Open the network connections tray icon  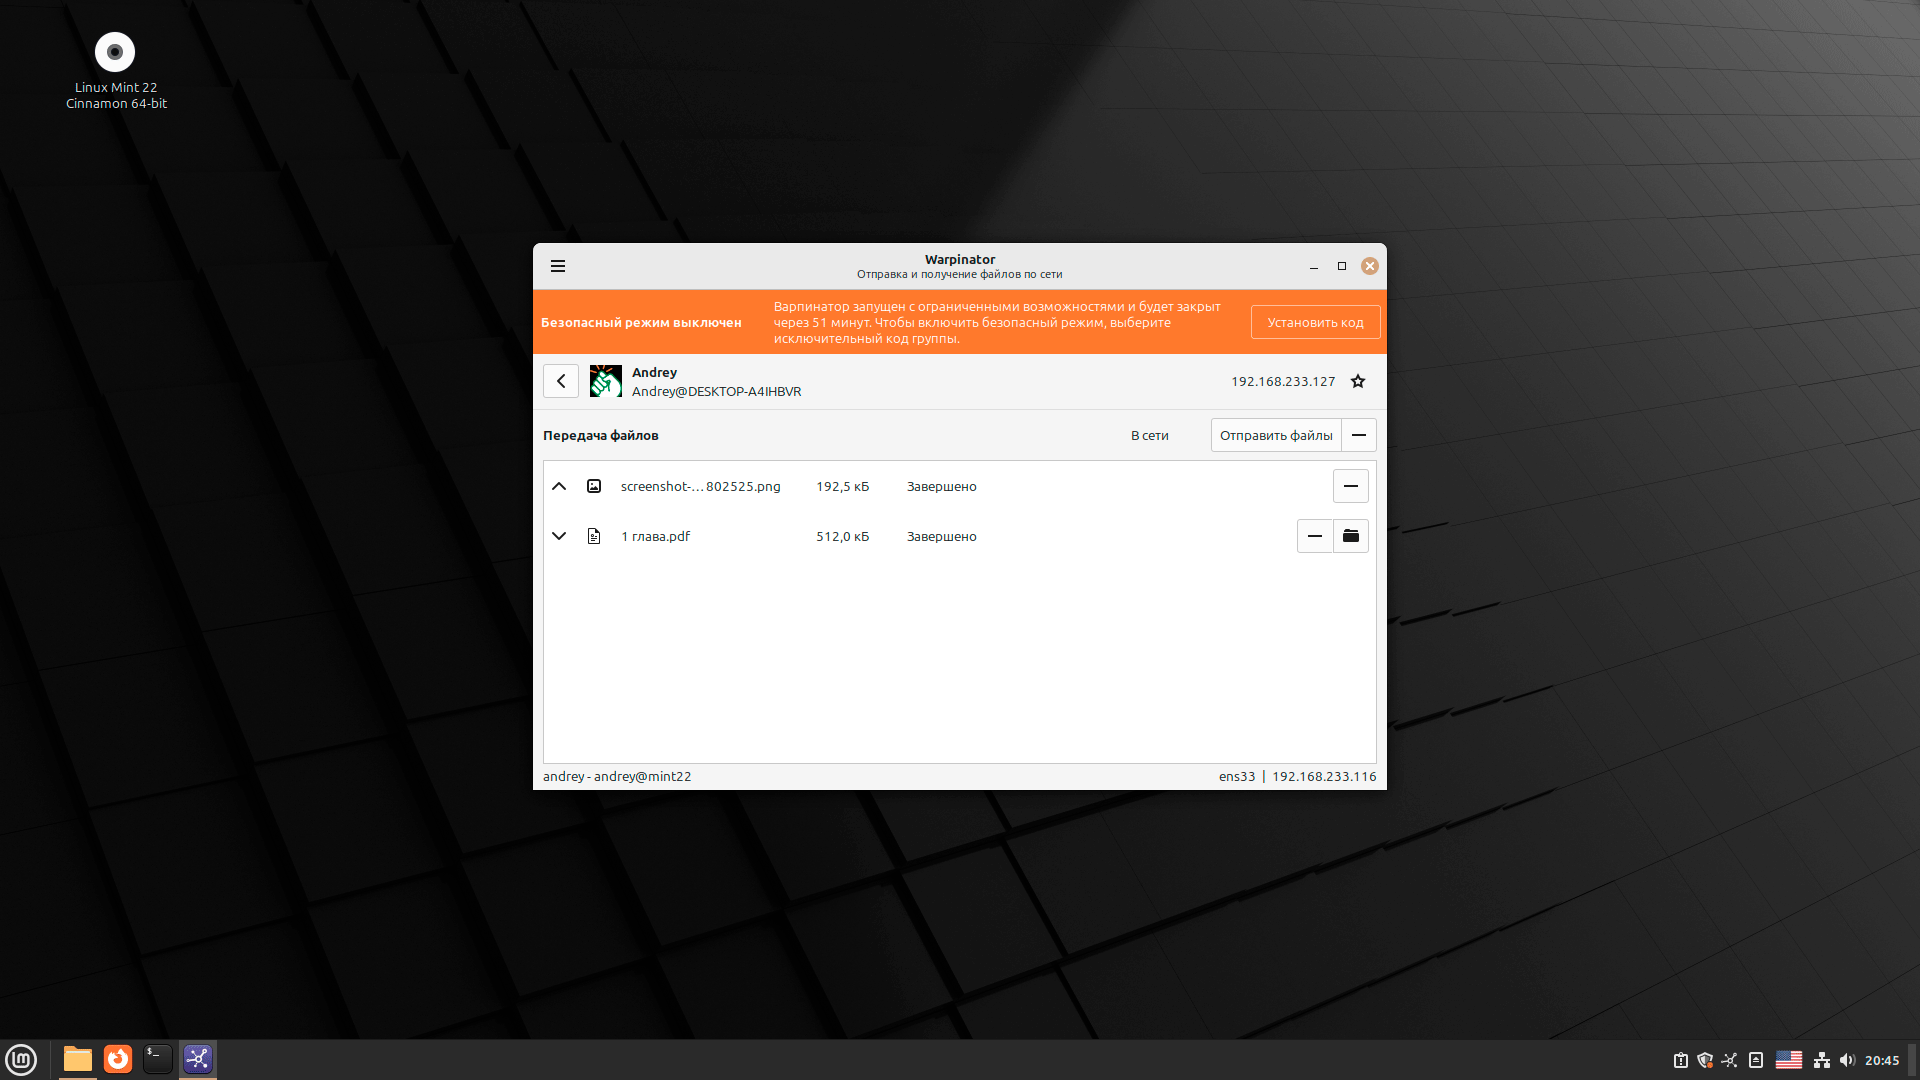click(1821, 1060)
